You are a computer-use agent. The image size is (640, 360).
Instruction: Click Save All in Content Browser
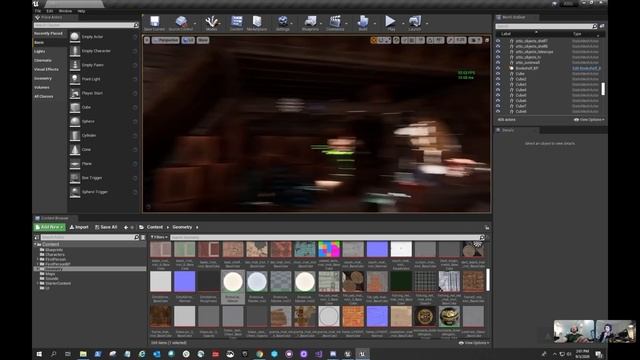pyautogui.click(x=106, y=227)
